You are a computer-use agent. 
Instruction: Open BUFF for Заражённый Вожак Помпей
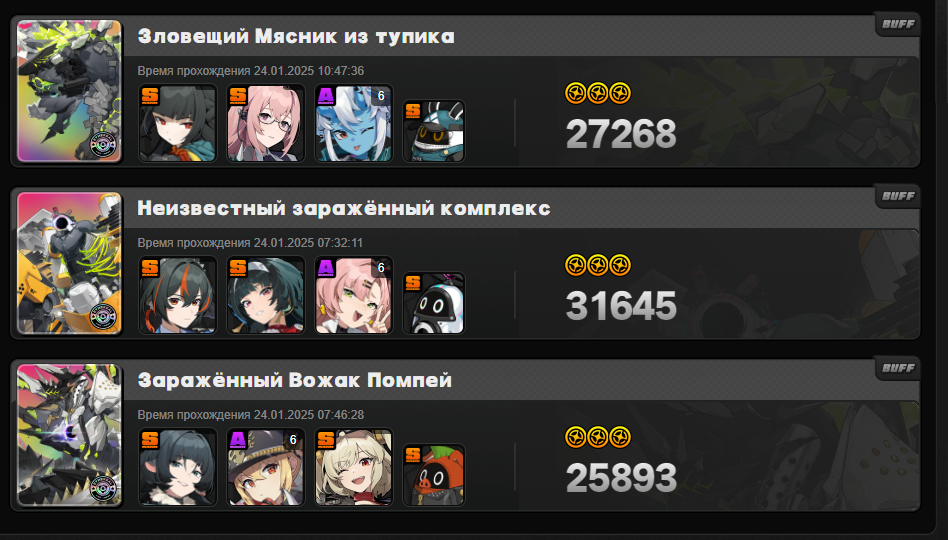[898, 368]
